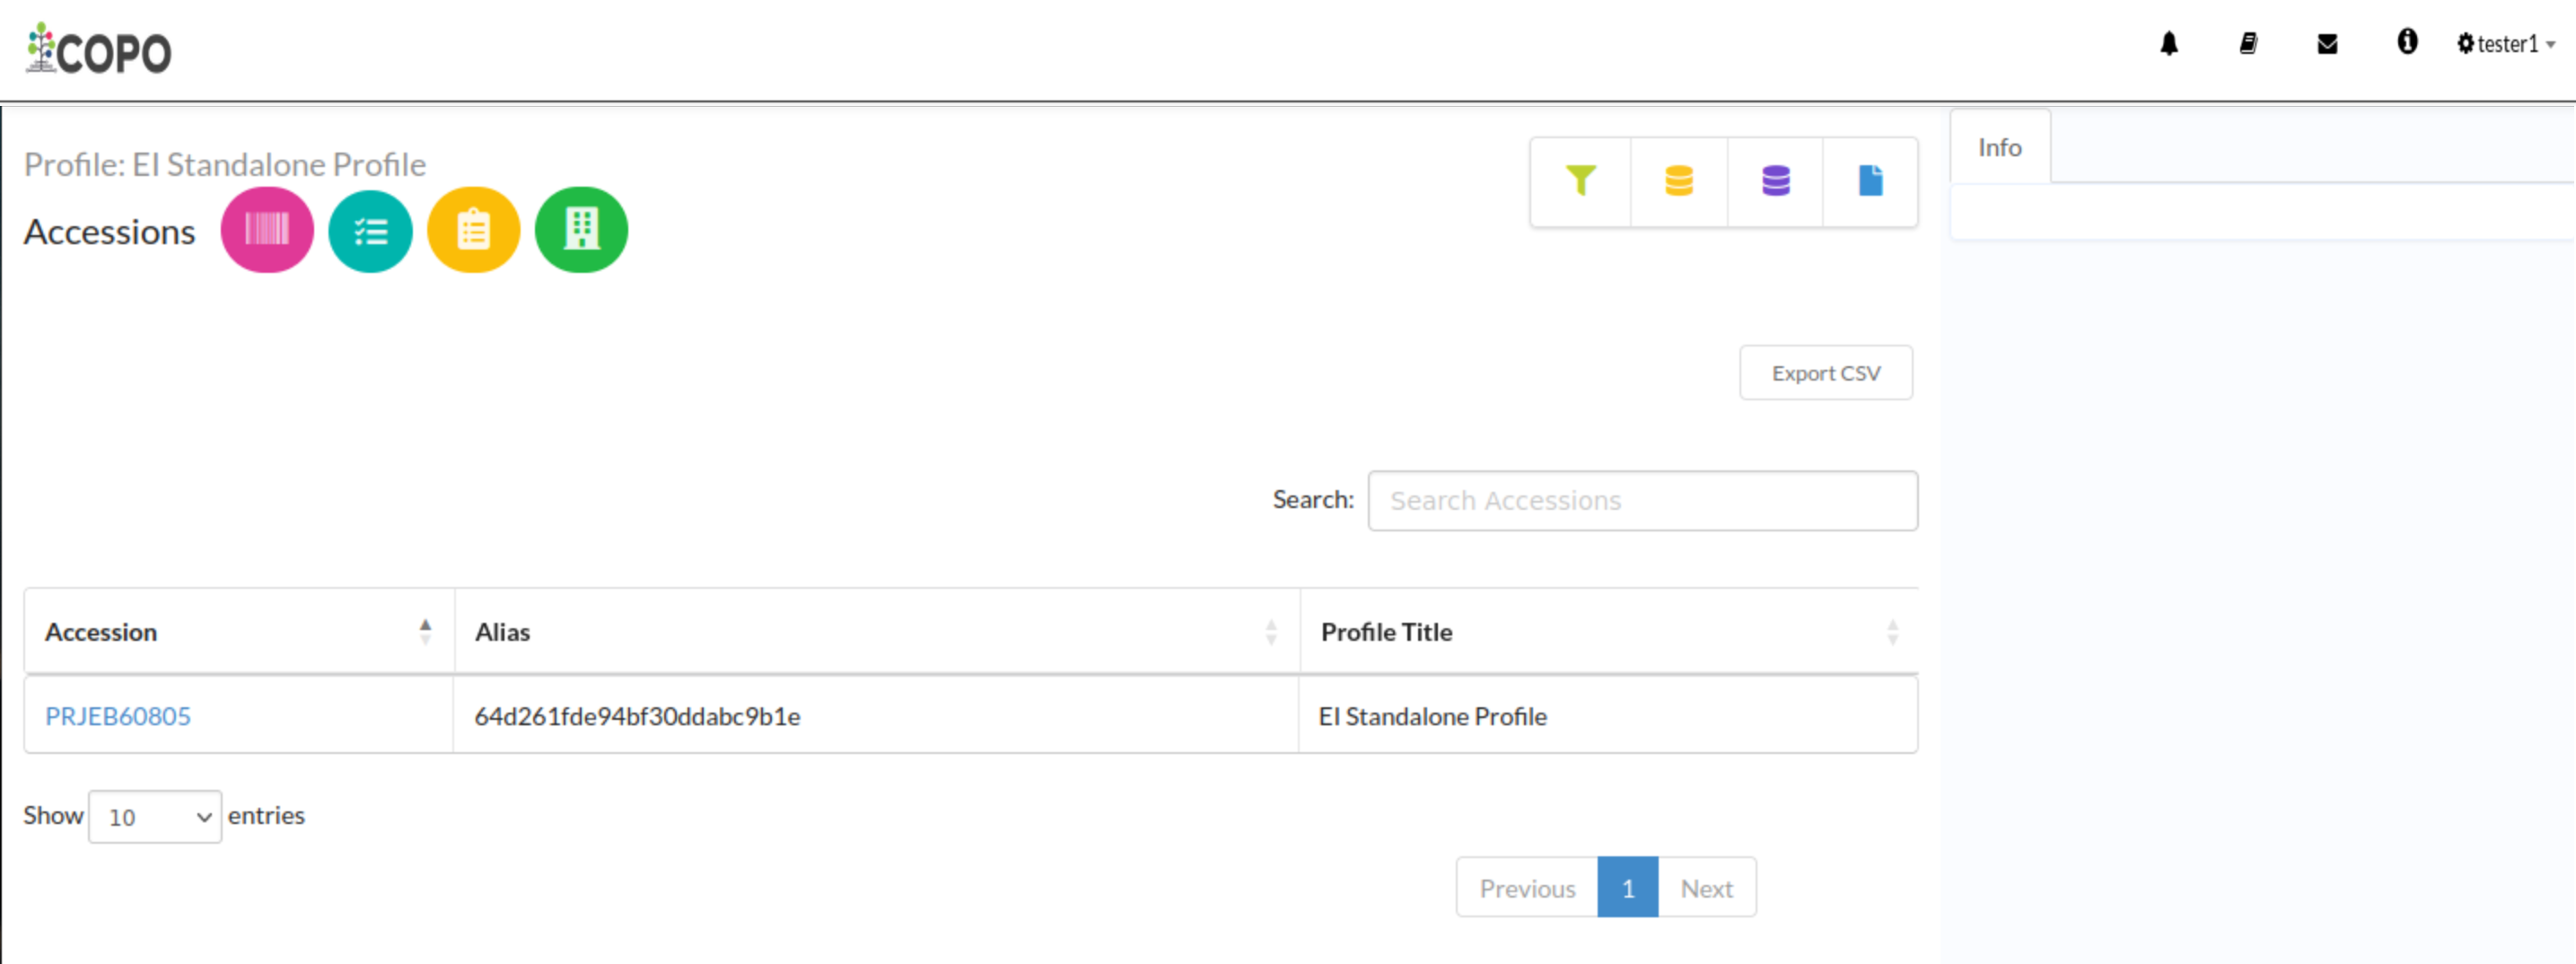Image resolution: width=2576 pixels, height=964 pixels.
Task: Open the documentation book icon
Action: pos(2247,44)
